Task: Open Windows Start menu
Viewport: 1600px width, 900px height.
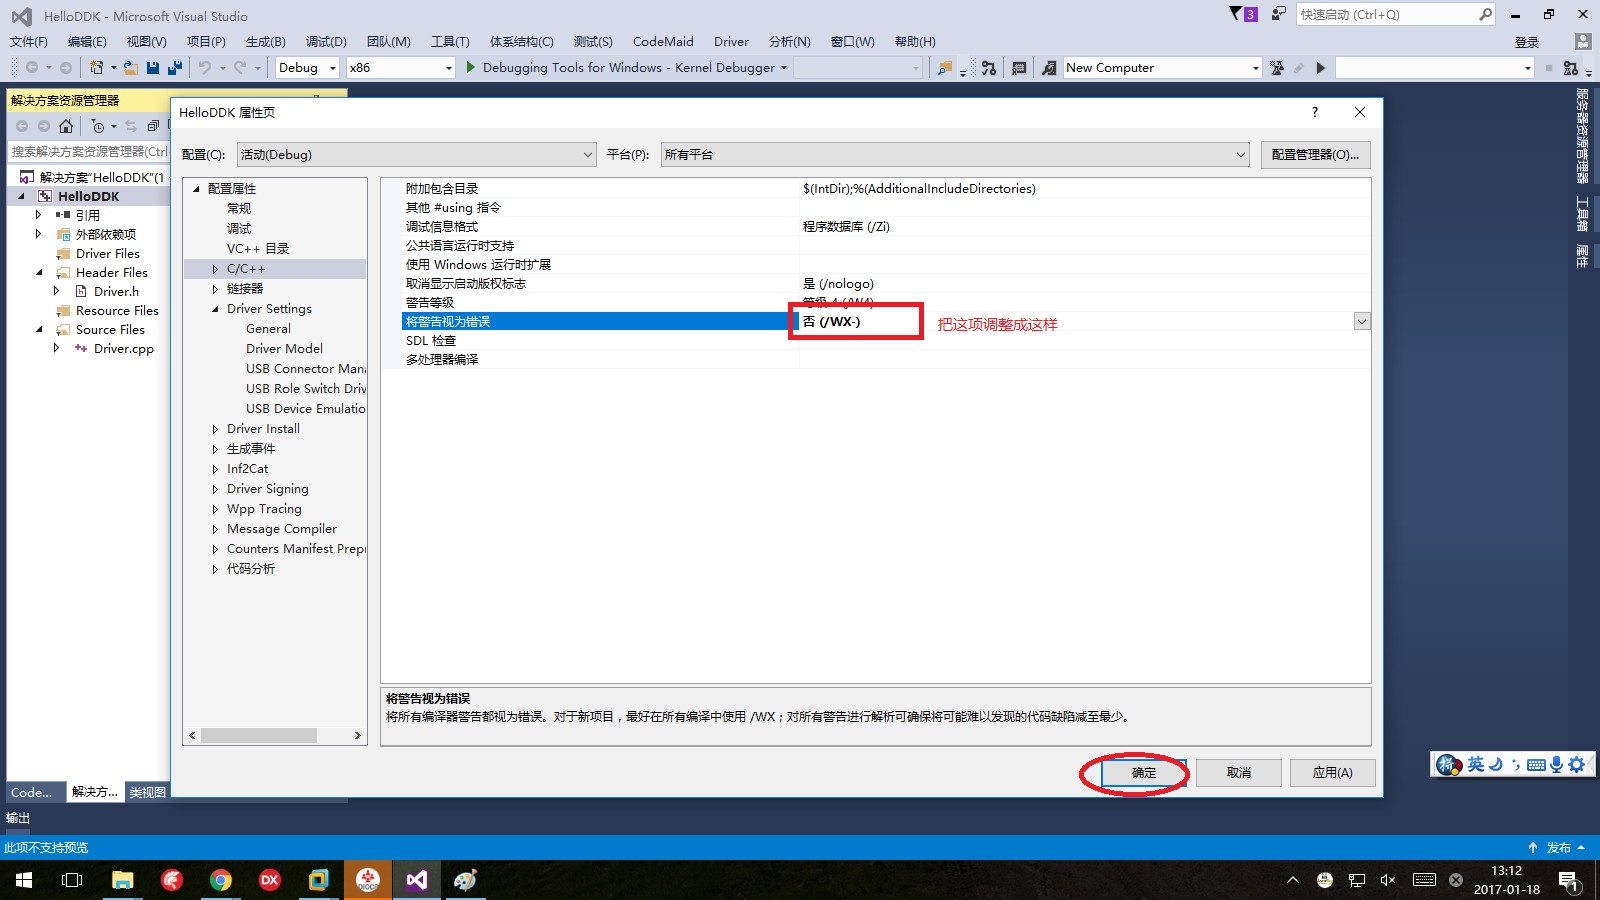Action: click(x=24, y=880)
